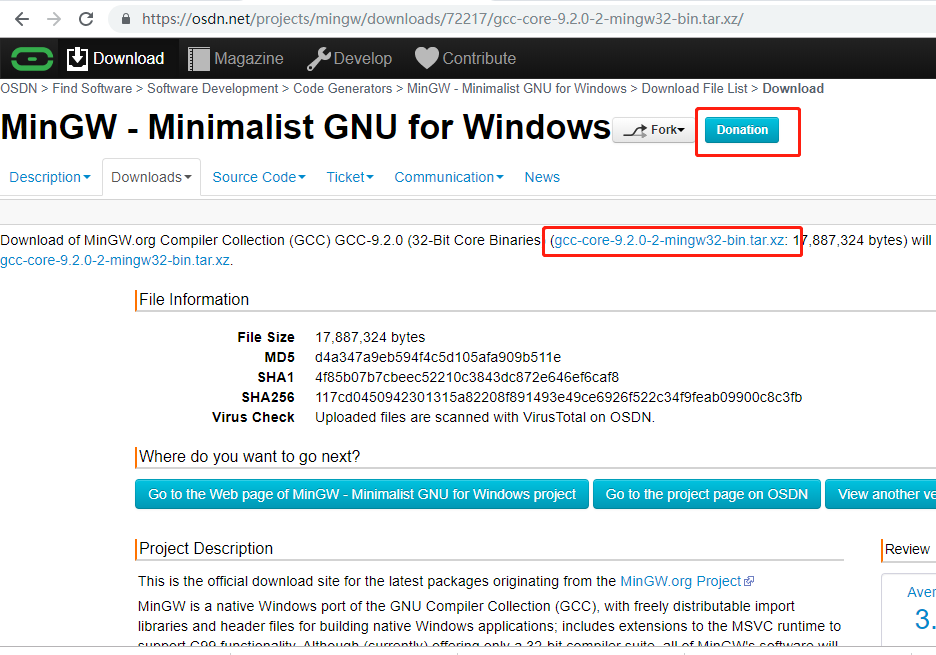936x655 pixels.
Task: Open the Find Software breadcrumb link
Action: click(92, 88)
